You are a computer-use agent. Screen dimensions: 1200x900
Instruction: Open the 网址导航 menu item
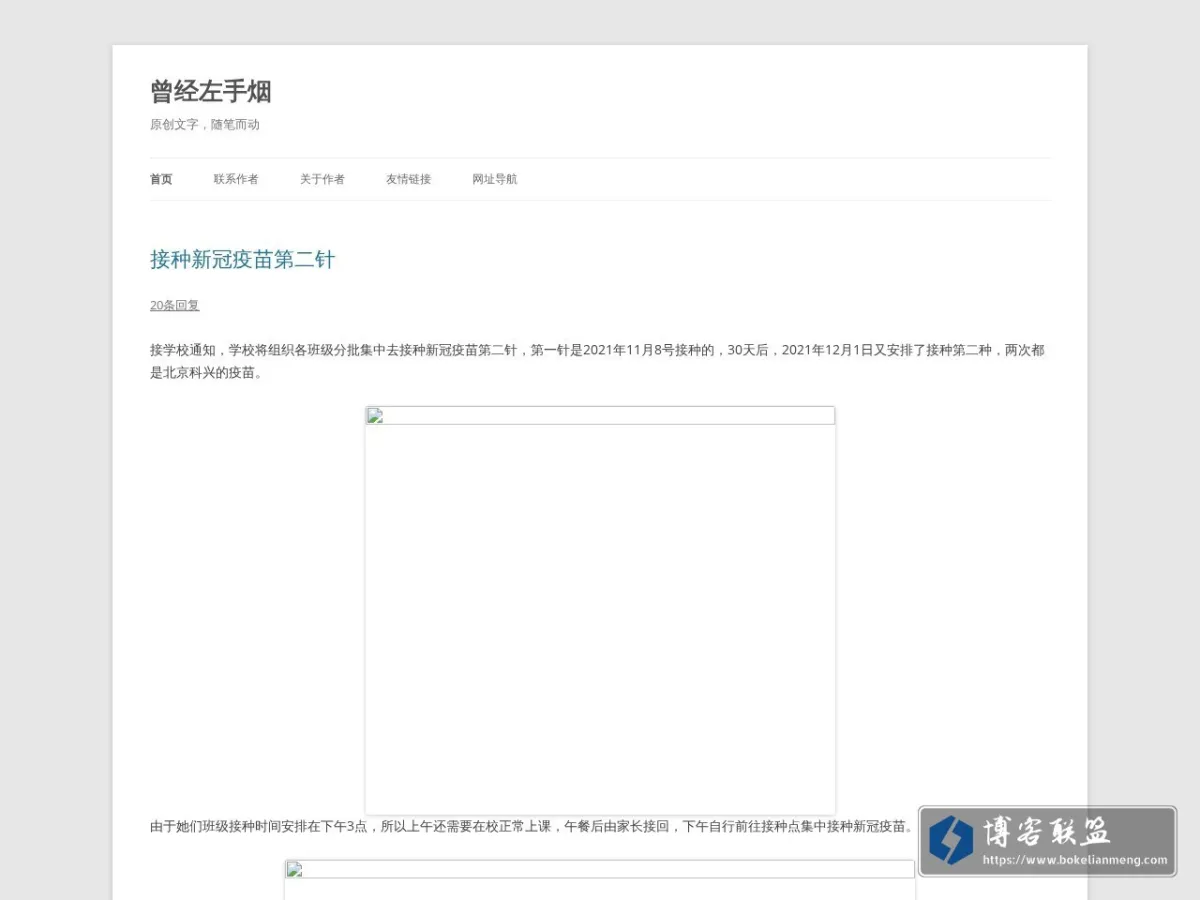pyautogui.click(x=495, y=179)
